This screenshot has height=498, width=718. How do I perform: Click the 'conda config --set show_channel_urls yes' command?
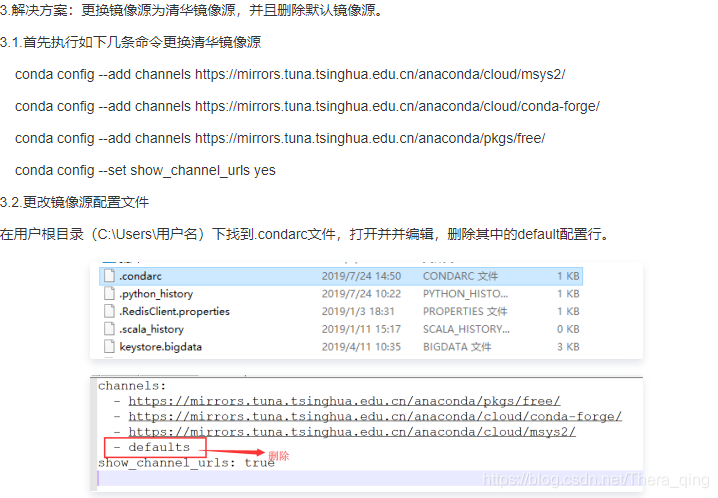[x=145, y=170]
